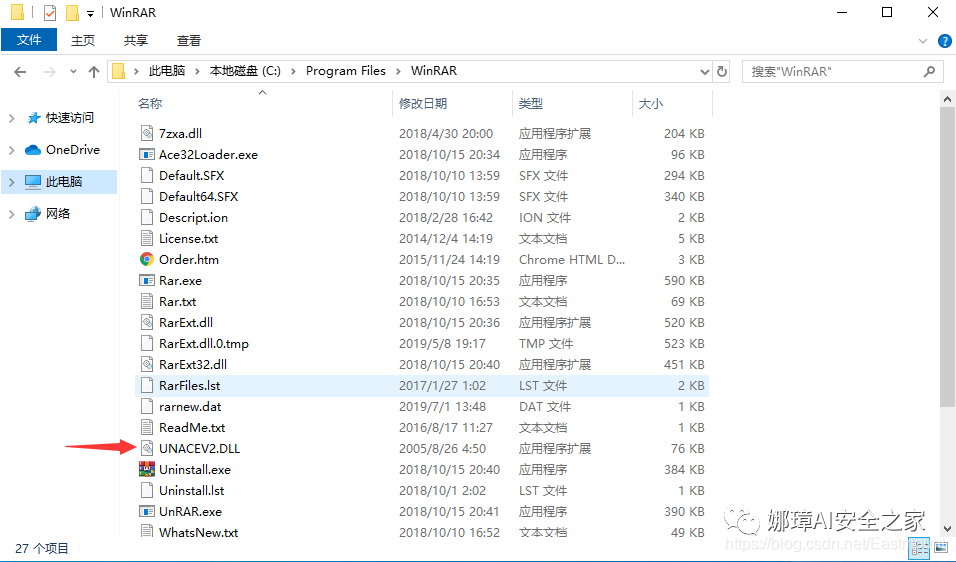This screenshot has width=956, height=562.
Task: Open the 主页 ribbon tab
Action: point(83,40)
